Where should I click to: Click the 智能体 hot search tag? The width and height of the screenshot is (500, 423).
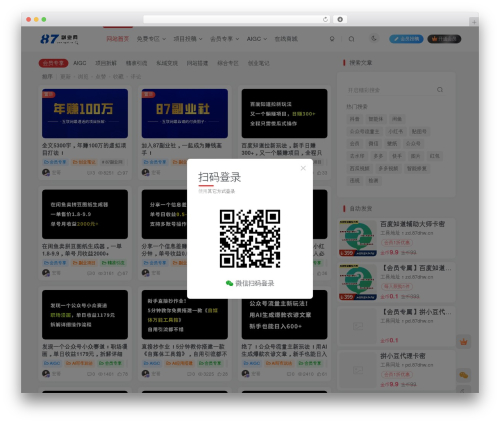[376, 119]
